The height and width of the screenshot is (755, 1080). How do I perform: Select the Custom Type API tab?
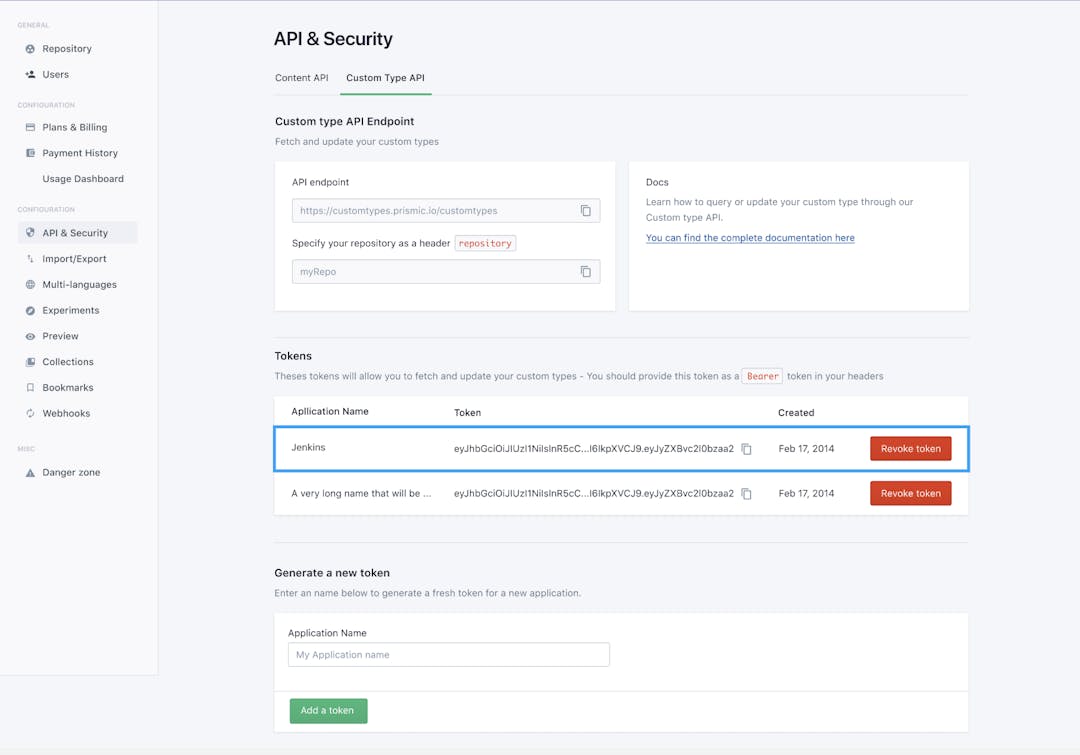point(385,77)
